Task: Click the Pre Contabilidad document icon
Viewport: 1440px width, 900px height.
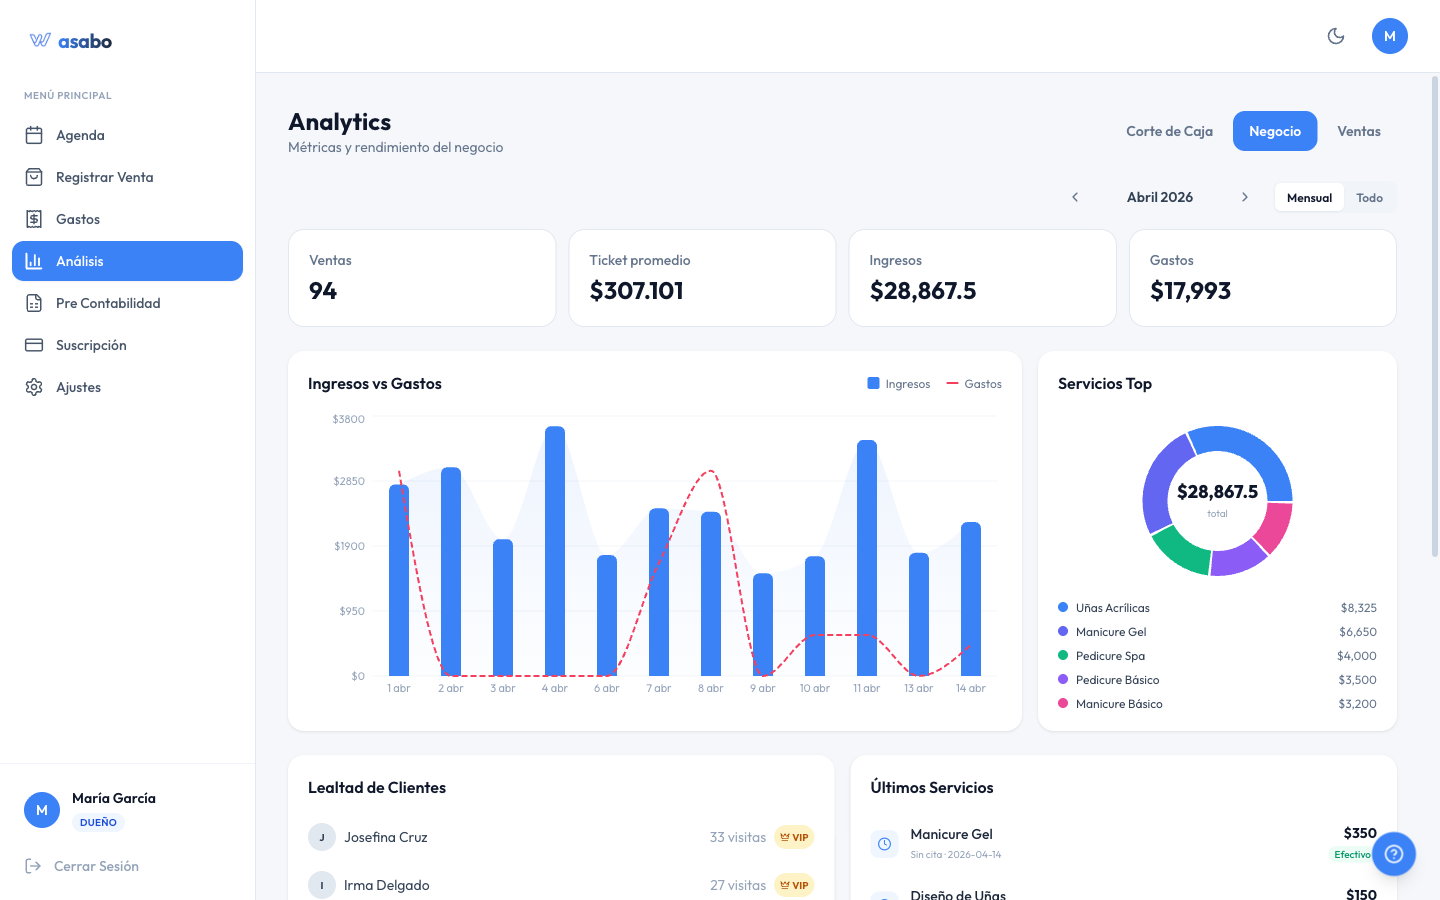Action: tap(34, 303)
